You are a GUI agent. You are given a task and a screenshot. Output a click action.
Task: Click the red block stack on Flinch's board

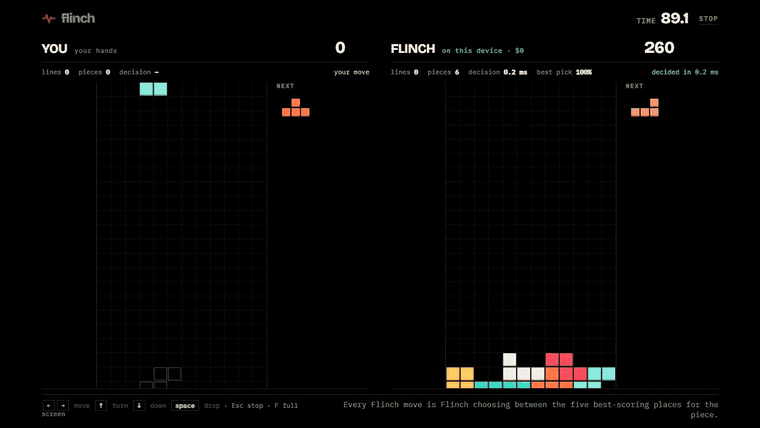(x=564, y=367)
